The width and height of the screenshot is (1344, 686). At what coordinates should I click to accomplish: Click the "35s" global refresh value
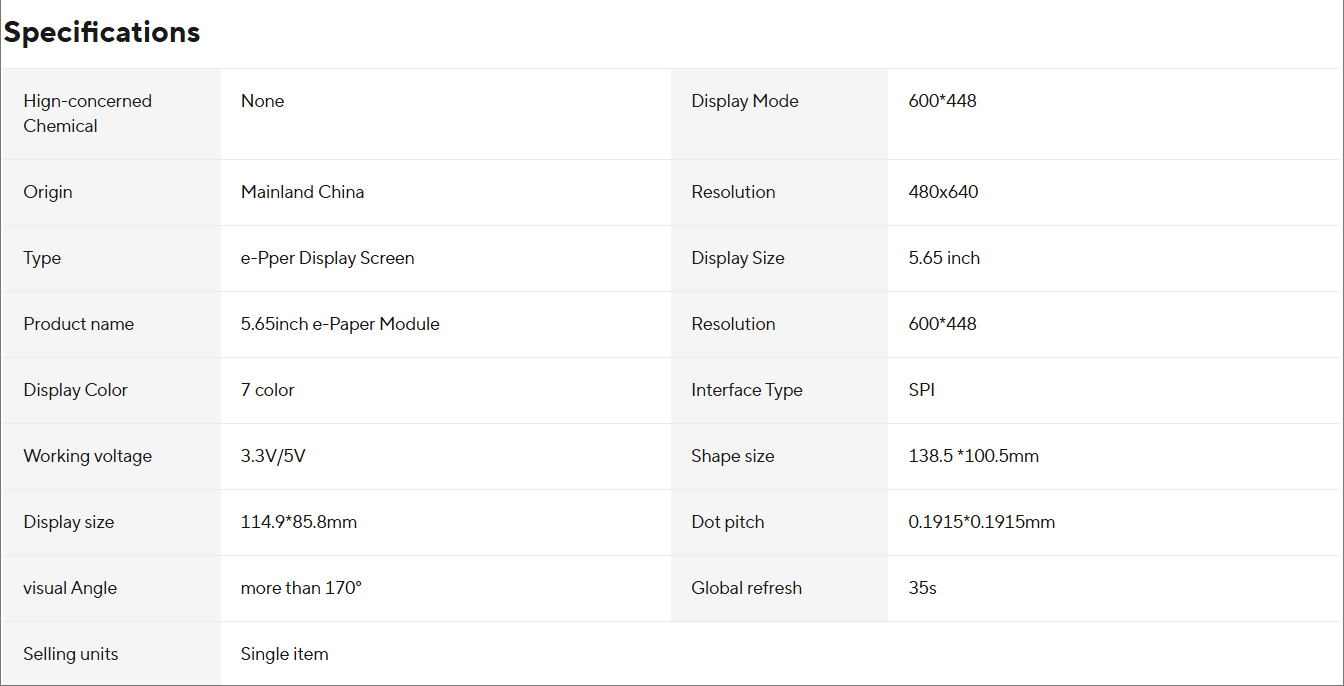(x=922, y=588)
